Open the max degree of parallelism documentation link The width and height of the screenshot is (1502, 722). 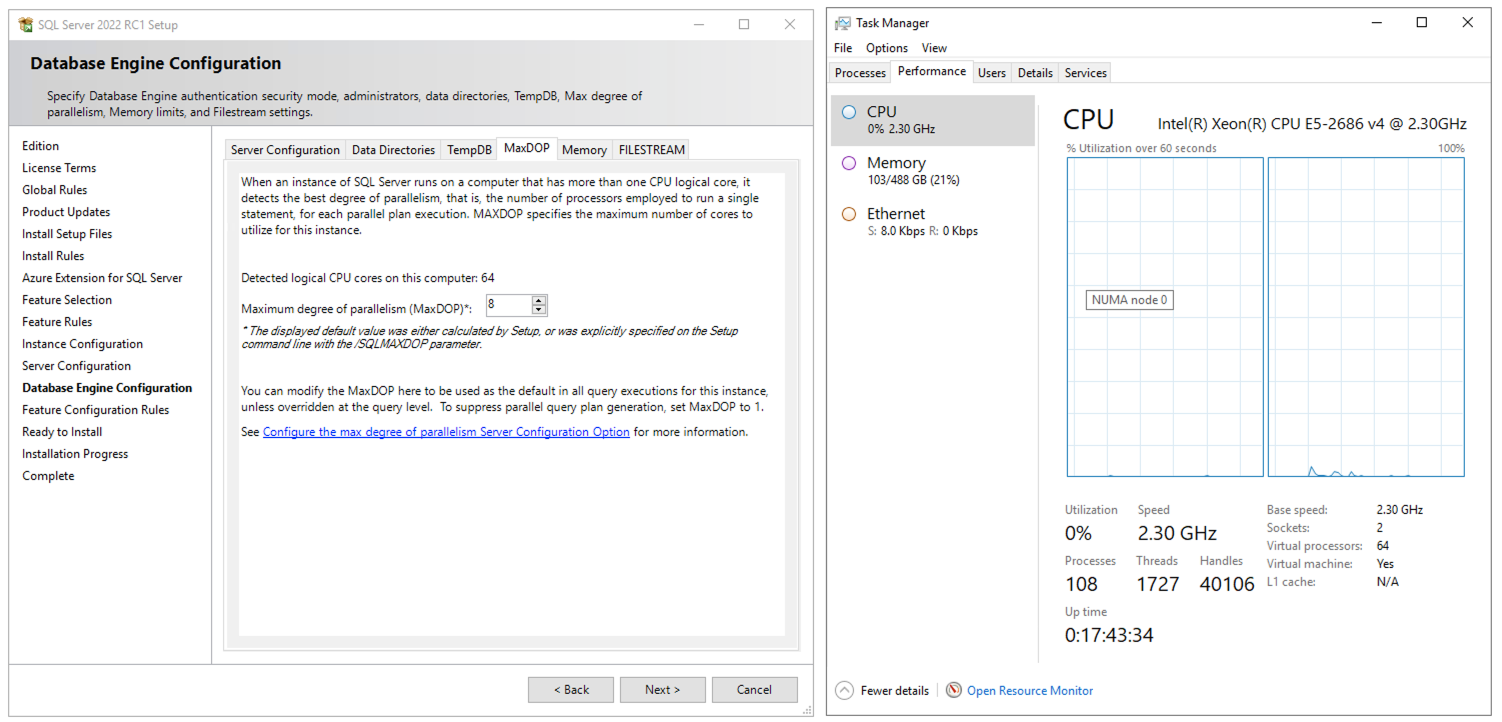coord(446,432)
